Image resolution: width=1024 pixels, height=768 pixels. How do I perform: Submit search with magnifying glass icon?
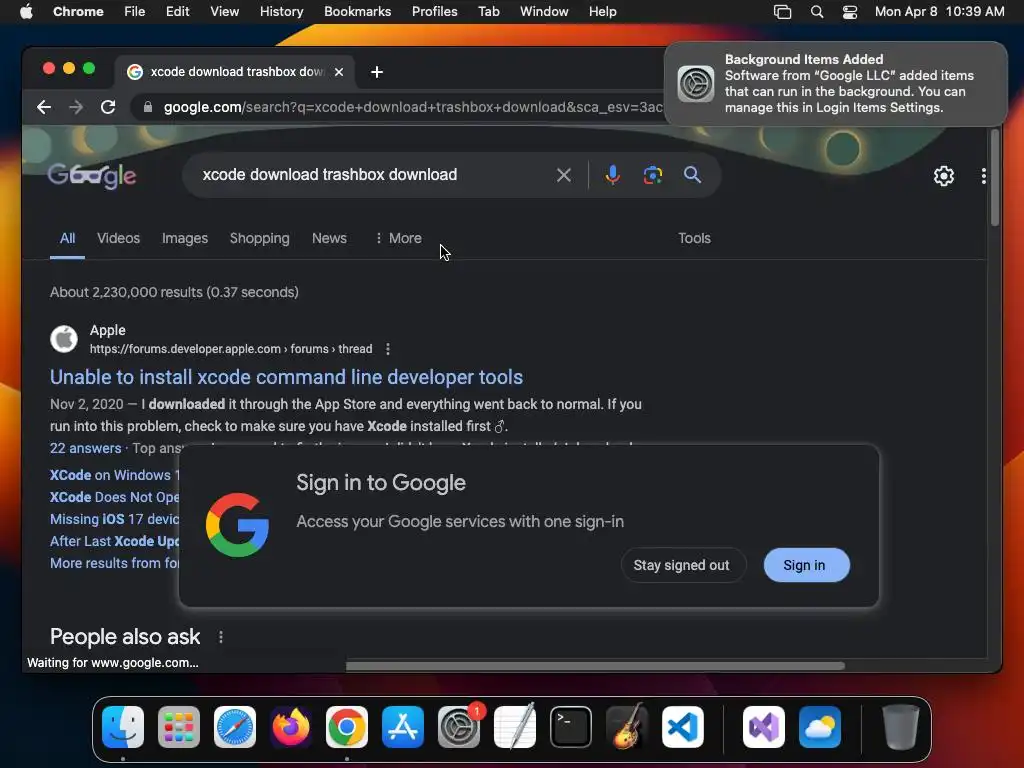coord(692,175)
